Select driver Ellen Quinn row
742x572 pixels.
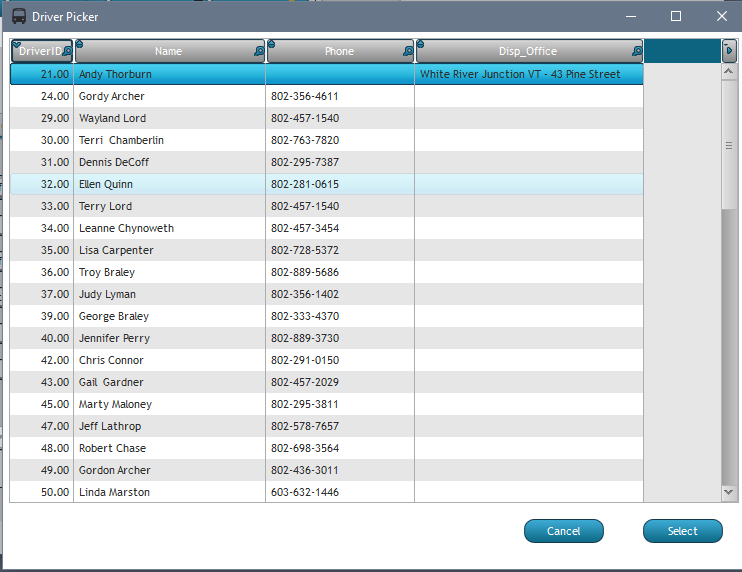point(106,184)
